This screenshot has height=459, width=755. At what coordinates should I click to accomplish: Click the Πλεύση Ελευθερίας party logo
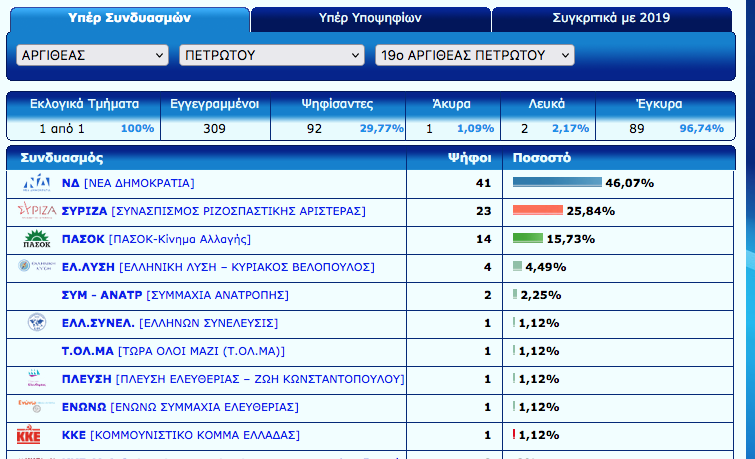coord(37,379)
